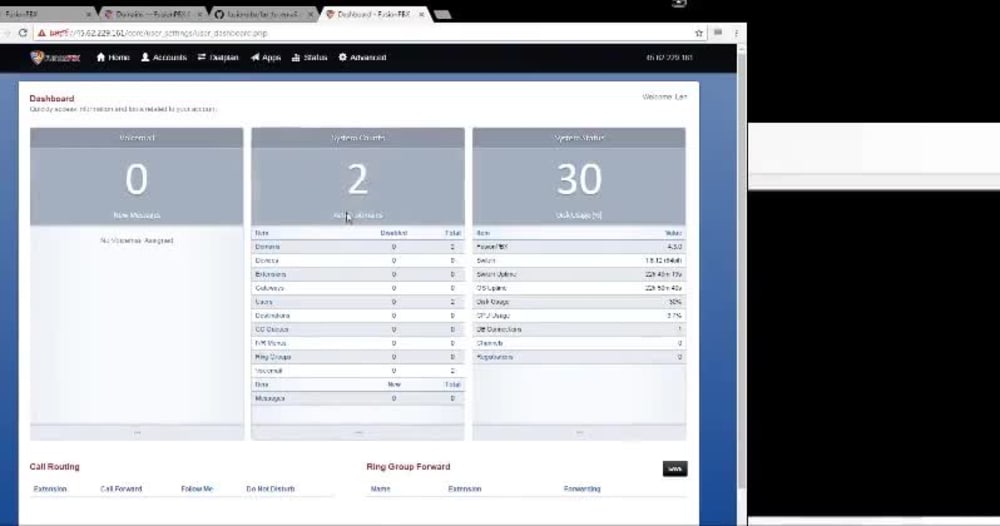Image resolution: width=1000 pixels, height=526 pixels.
Task: Click the Registrations row
Action: tap(579, 357)
